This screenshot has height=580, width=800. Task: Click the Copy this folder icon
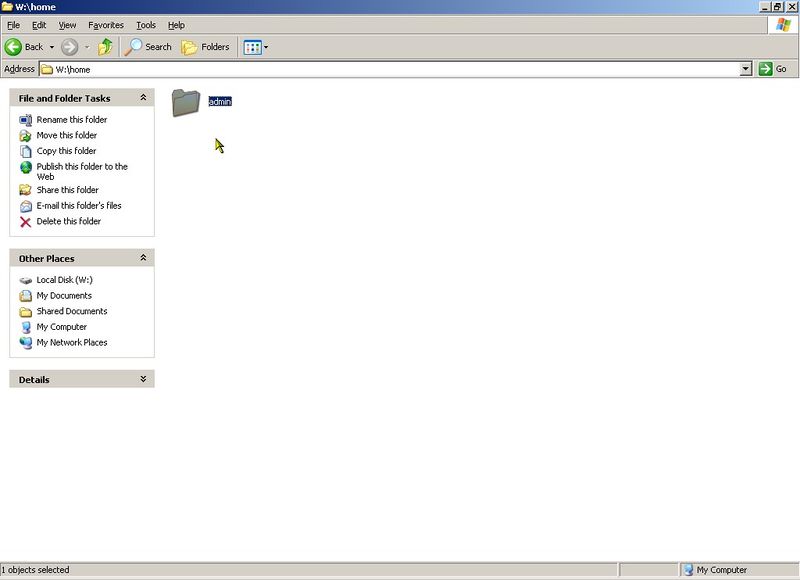click(x=26, y=152)
